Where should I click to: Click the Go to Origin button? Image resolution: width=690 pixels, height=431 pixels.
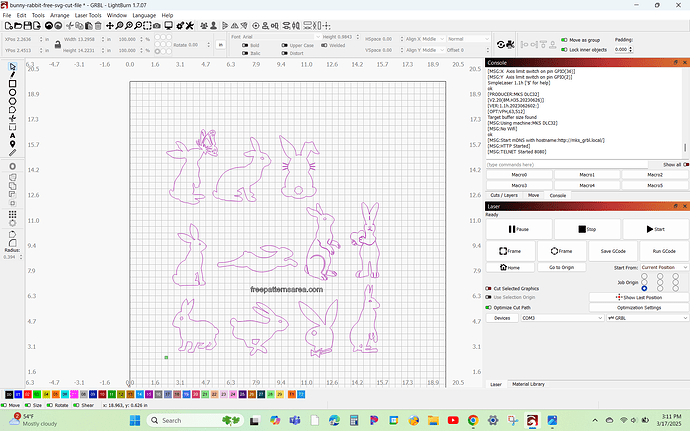click(x=562, y=267)
